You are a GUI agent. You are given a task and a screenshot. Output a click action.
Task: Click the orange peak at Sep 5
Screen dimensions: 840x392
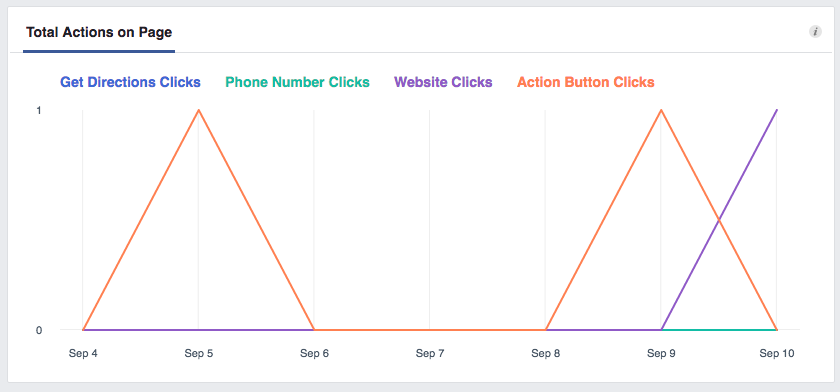coord(199,110)
